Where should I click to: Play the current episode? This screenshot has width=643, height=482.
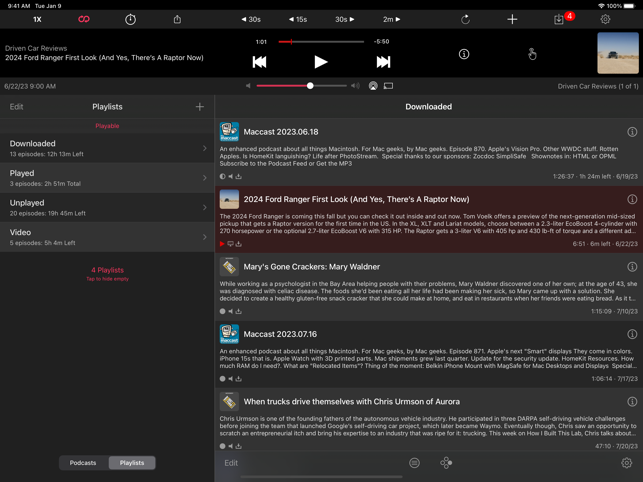click(x=321, y=62)
